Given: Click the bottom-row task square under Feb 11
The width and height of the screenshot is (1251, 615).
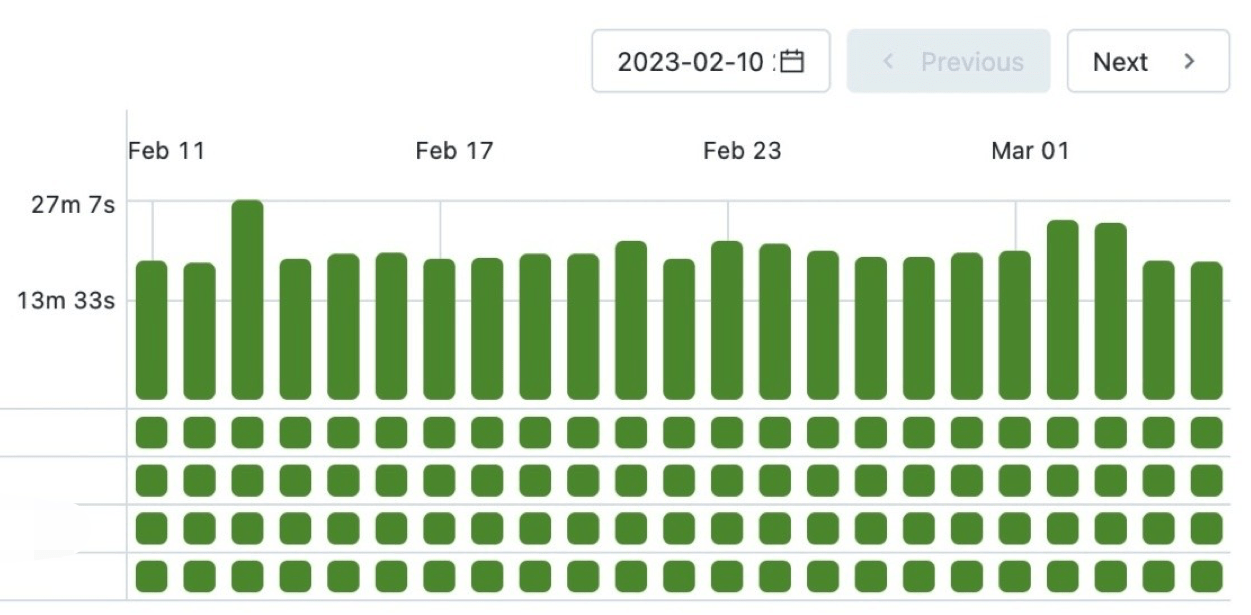Looking at the screenshot, I should 152,577.
